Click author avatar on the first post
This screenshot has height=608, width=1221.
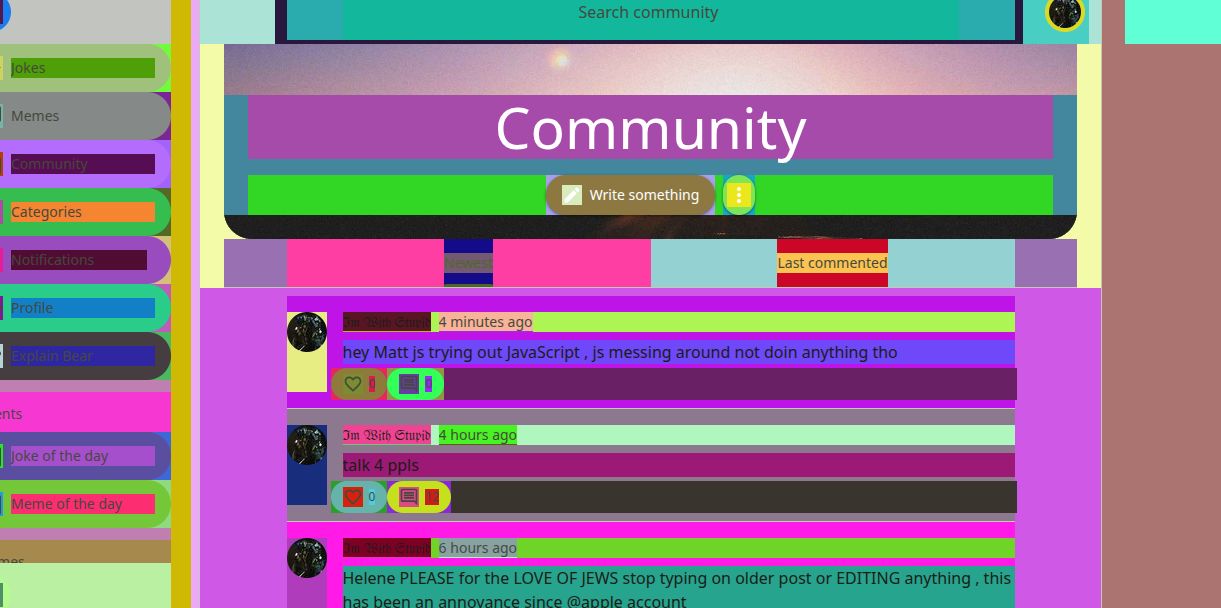(x=307, y=332)
